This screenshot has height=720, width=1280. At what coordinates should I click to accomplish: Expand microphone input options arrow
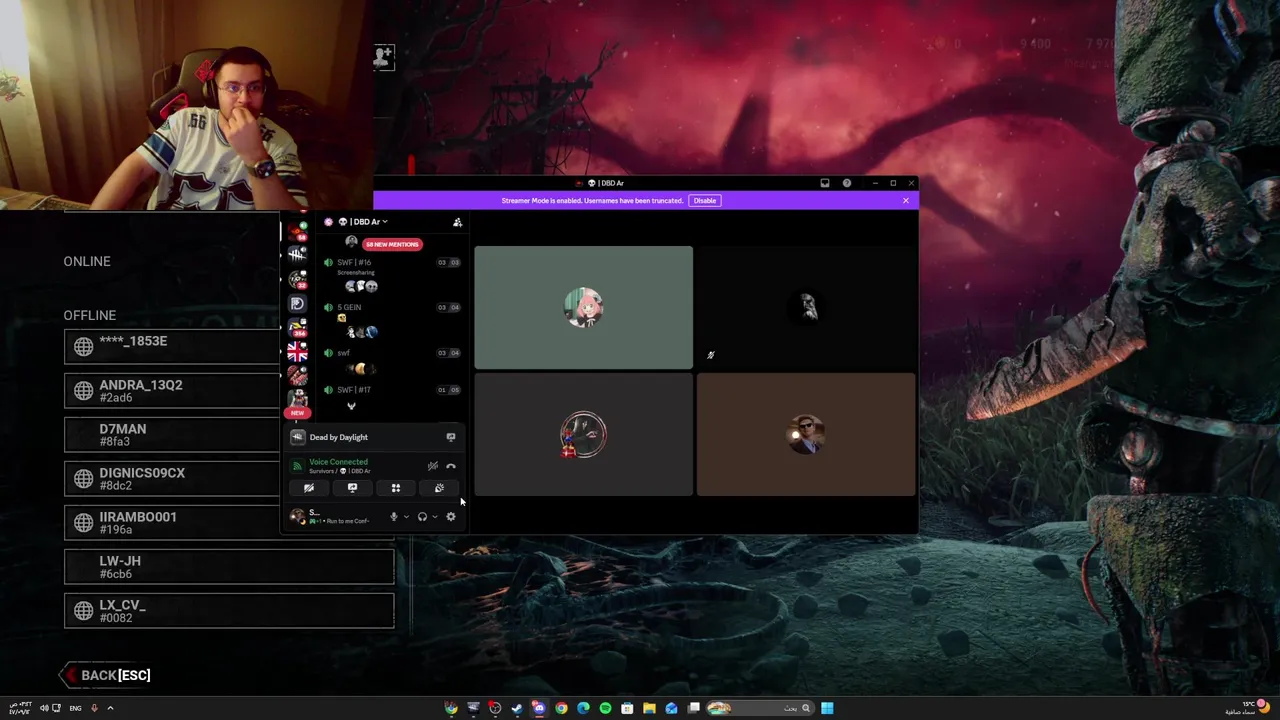tap(406, 517)
